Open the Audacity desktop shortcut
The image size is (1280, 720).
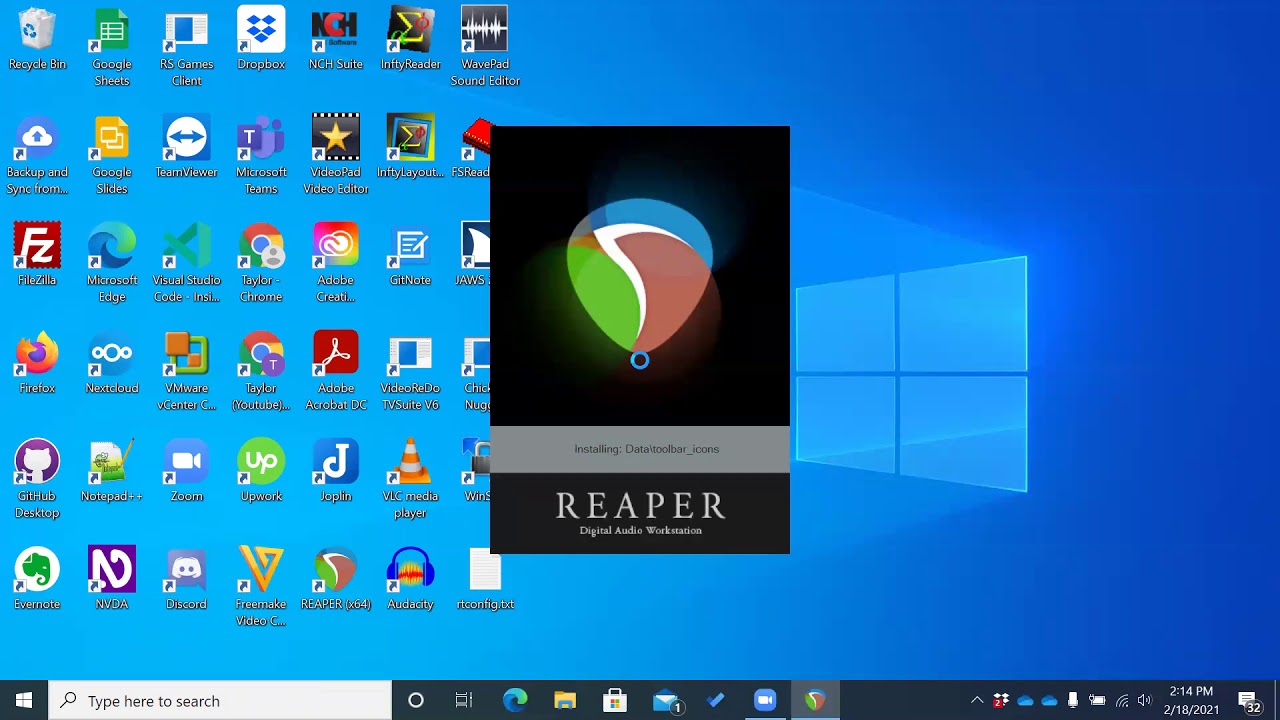click(x=410, y=580)
